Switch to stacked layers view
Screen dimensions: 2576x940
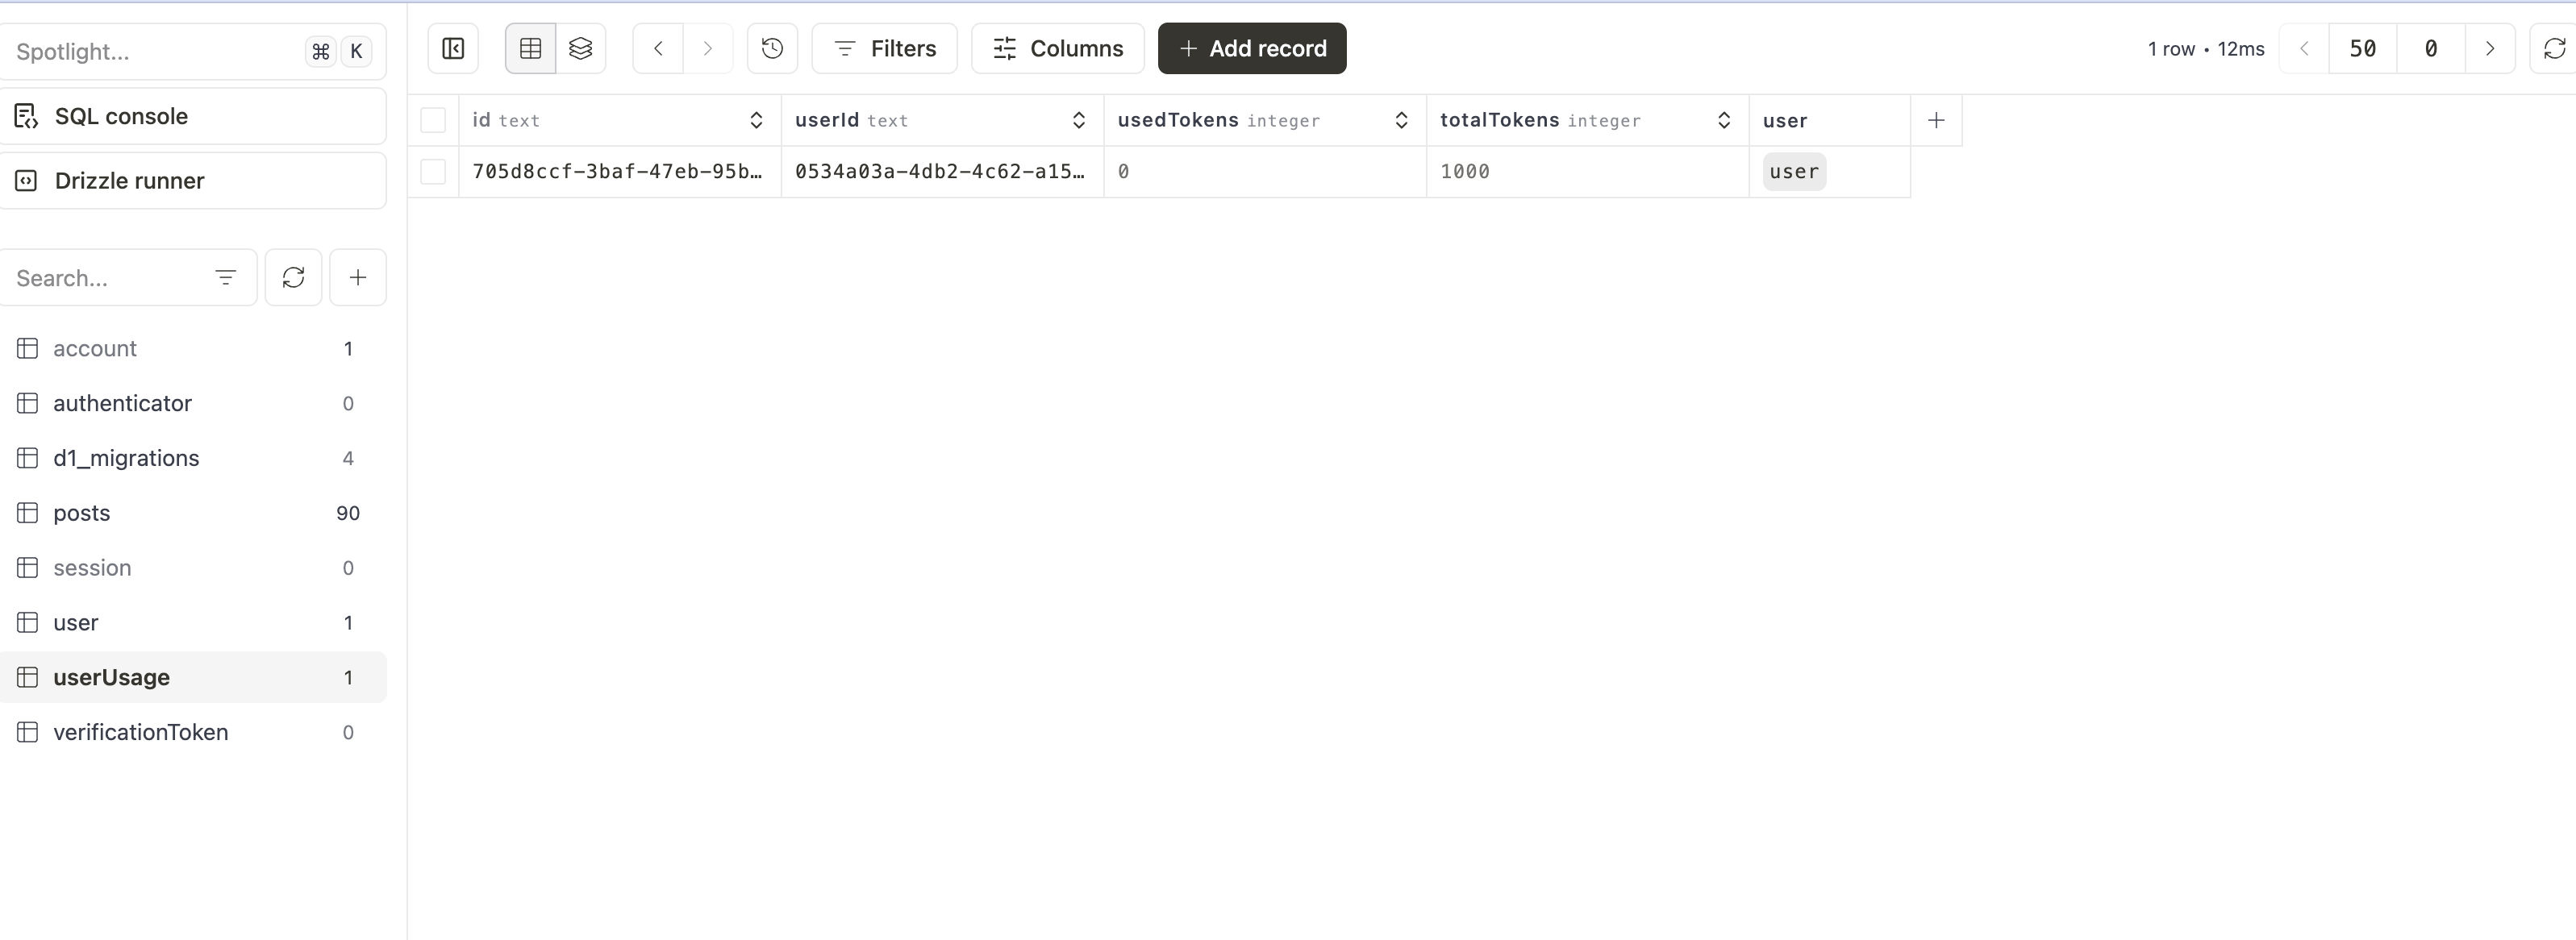(581, 48)
